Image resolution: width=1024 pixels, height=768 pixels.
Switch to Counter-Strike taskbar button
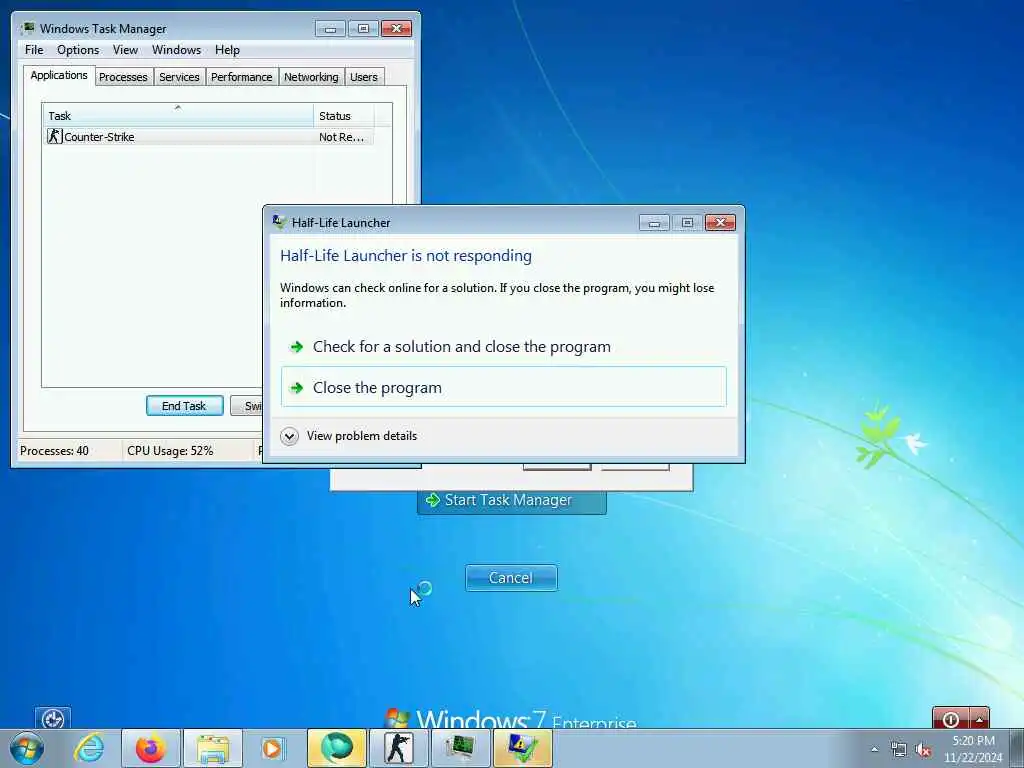[398, 748]
